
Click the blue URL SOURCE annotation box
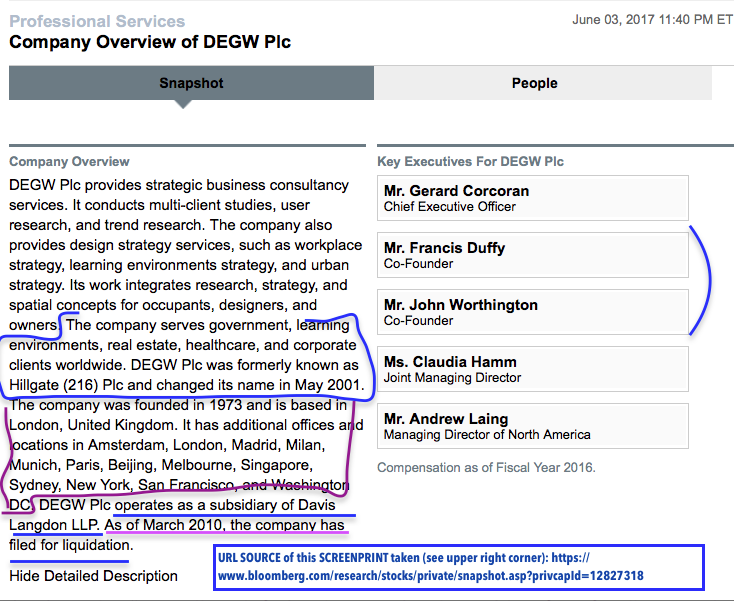point(459,567)
